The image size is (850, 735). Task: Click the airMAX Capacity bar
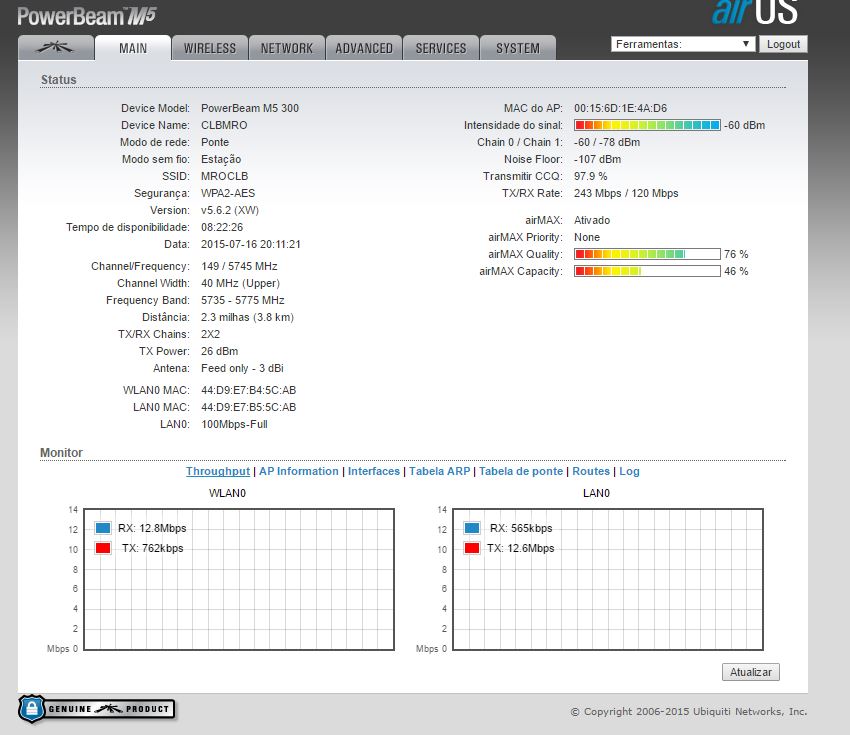[x=647, y=271]
